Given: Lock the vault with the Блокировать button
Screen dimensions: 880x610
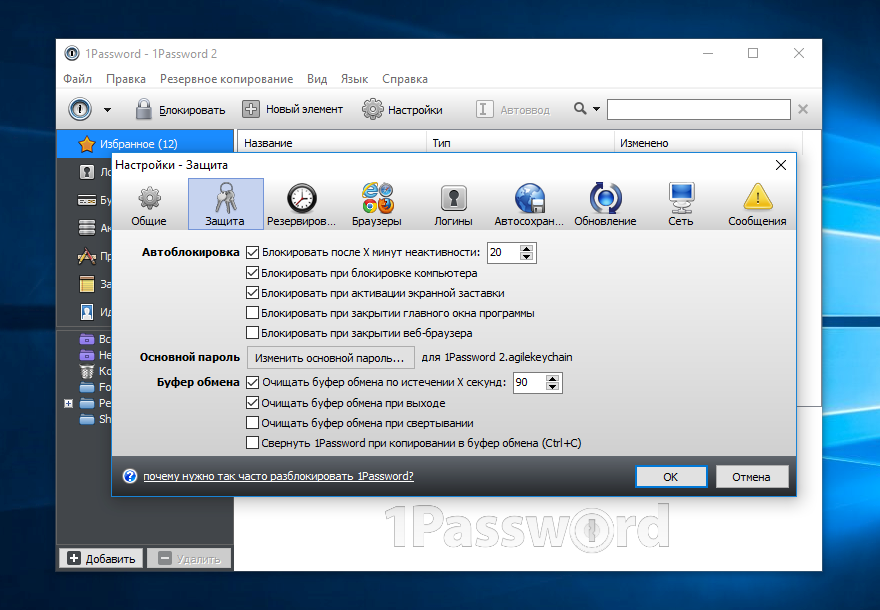Looking at the screenshot, I should click(x=180, y=109).
